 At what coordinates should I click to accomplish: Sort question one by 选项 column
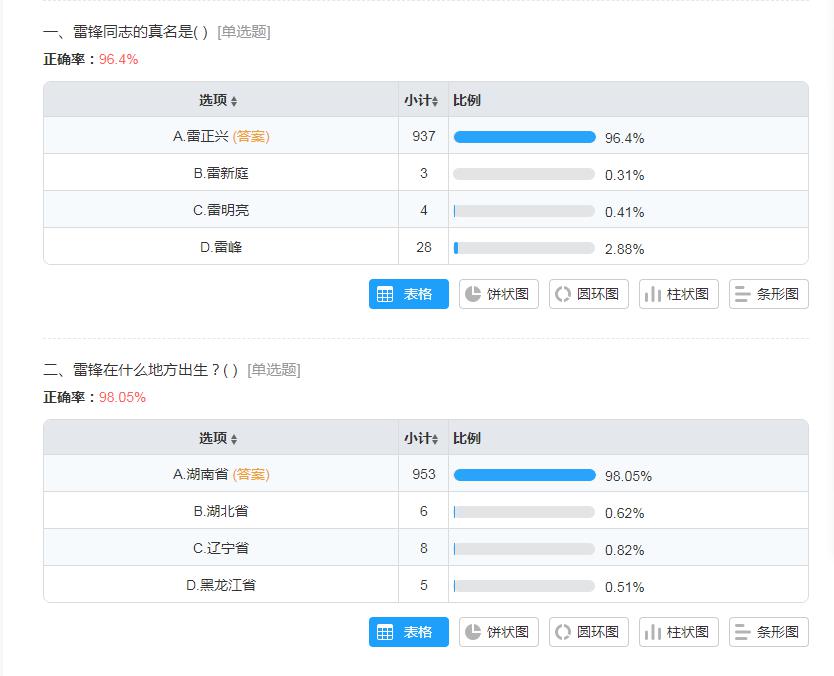pos(219,100)
